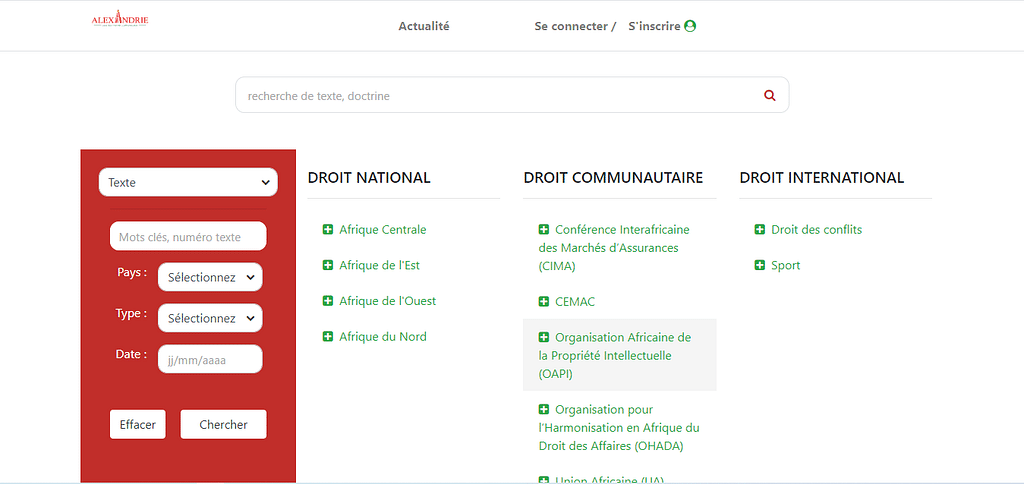Click the green user icon beside S'inscrire
The width and height of the screenshot is (1024, 484).
coord(690,26)
